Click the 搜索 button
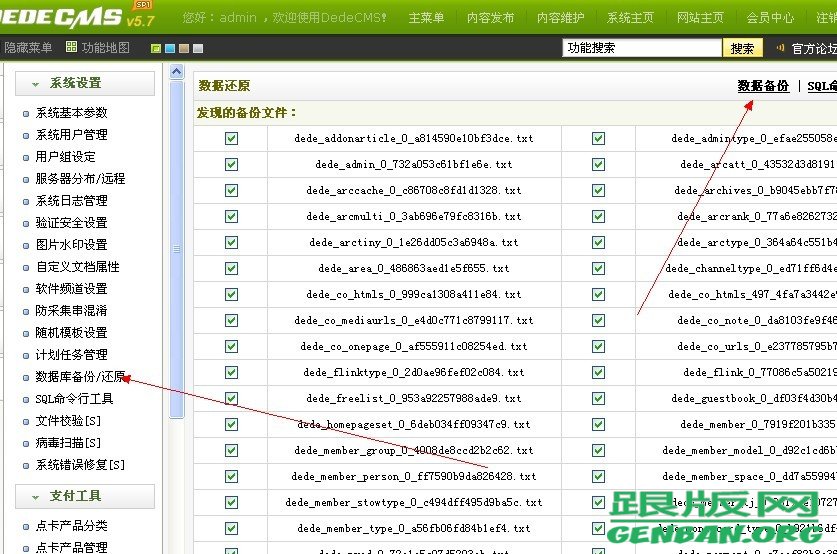Screen dimensions: 837x554 coord(742,49)
